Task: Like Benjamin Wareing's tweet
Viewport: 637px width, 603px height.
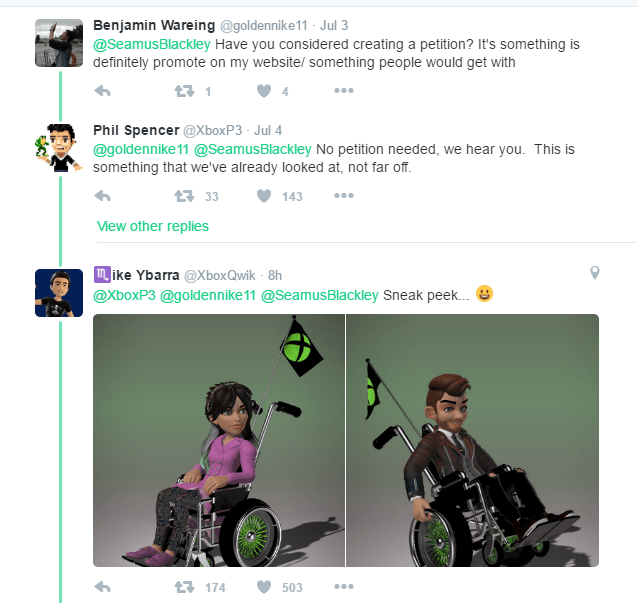Action: pyautogui.click(x=264, y=91)
